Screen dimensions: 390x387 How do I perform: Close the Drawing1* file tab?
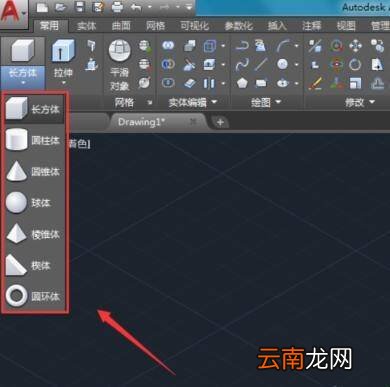point(193,122)
